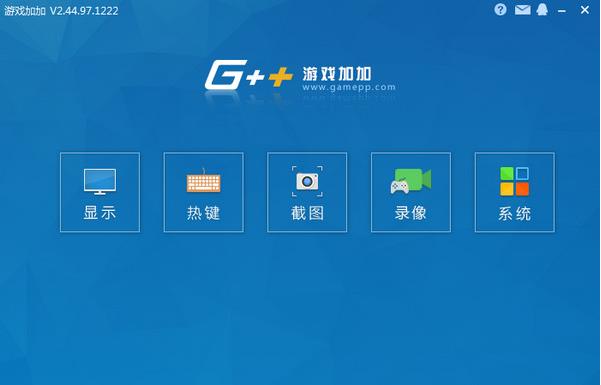
Task: Click the version text V2.44.97.1222
Action: 84,11
